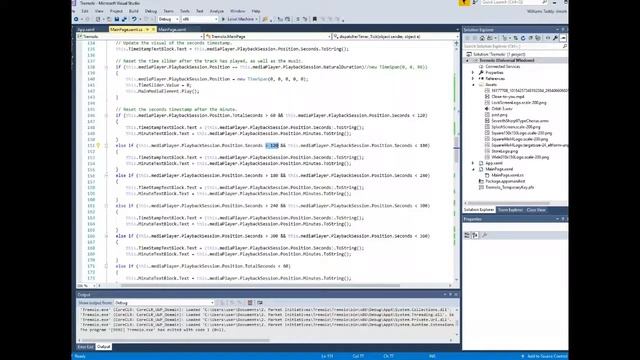640x360 pixels.
Task: Click the Undo arrow in the toolbar
Action: click(x=133, y=19)
